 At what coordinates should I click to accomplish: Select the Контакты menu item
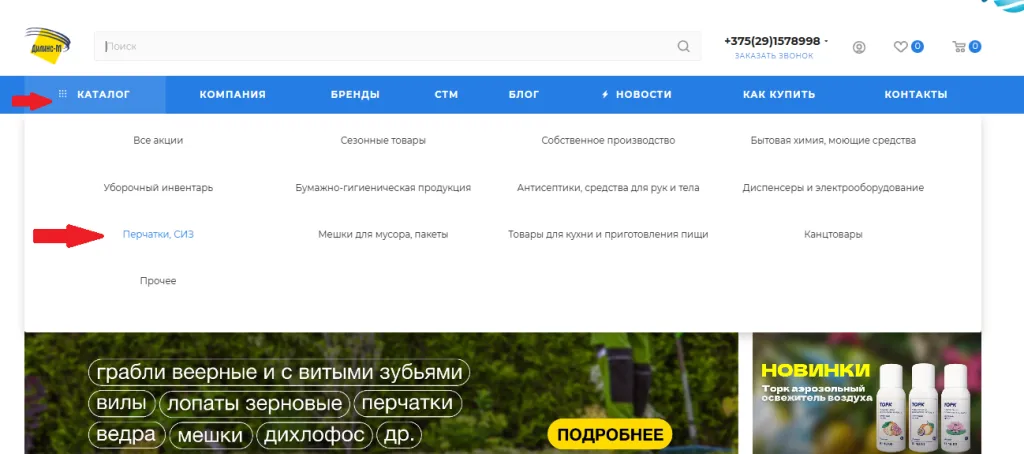(x=915, y=94)
